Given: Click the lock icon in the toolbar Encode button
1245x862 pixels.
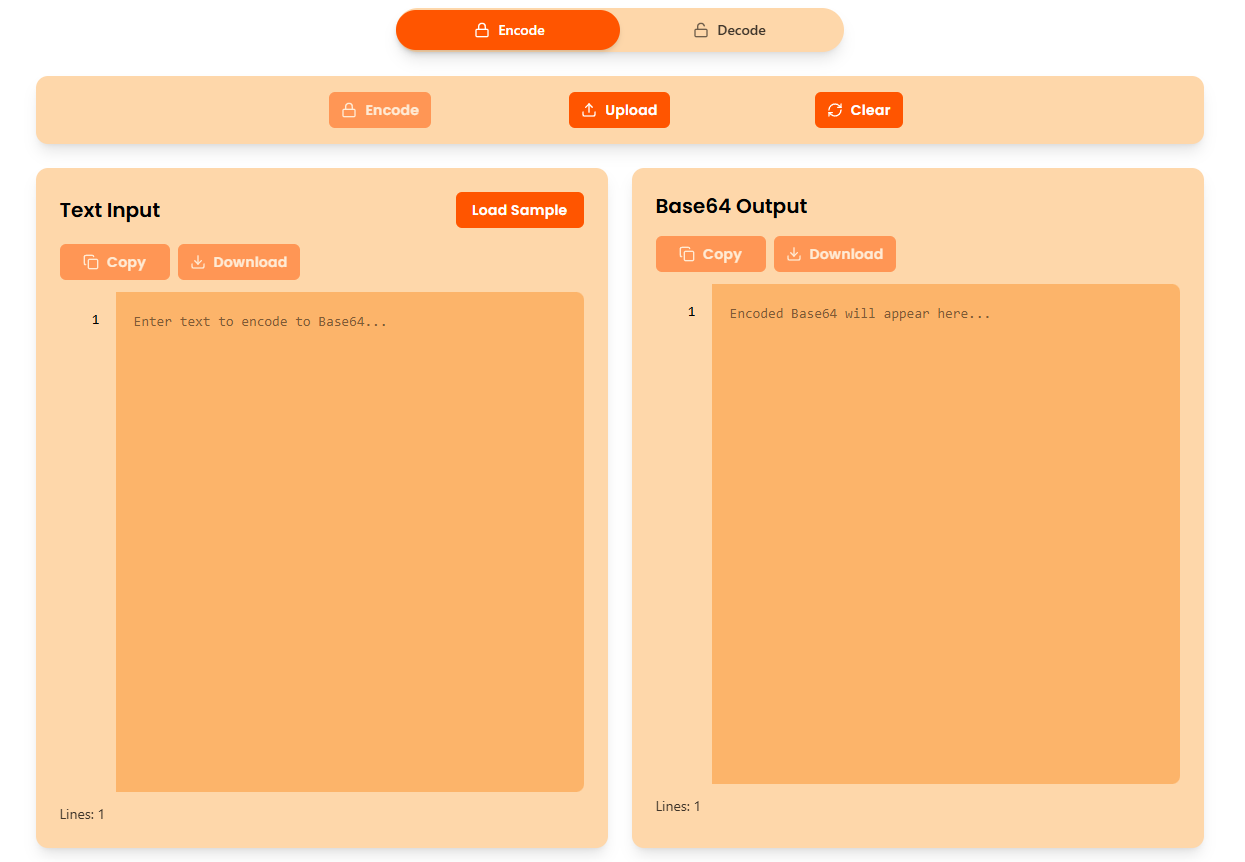Looking at the screenshot, I should coord(348,110).
